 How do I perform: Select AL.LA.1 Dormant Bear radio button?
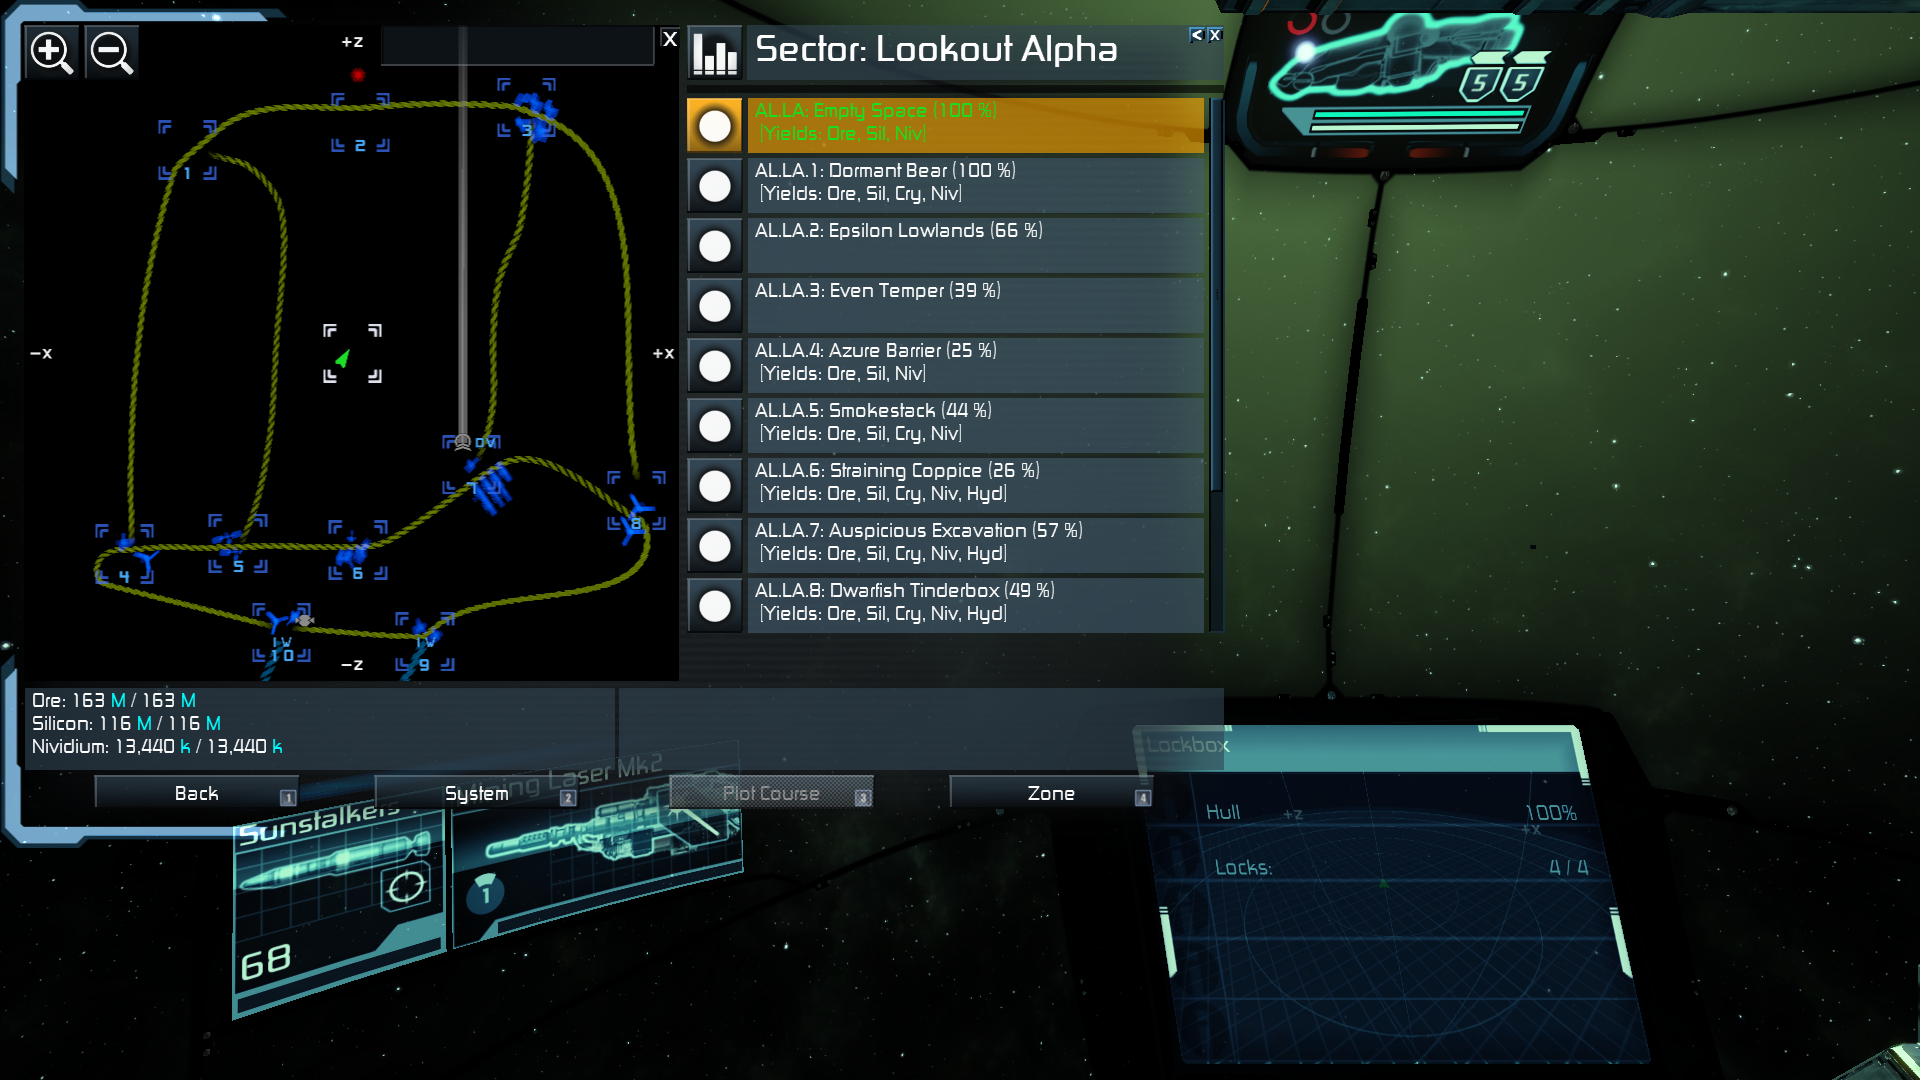(715, 186)
